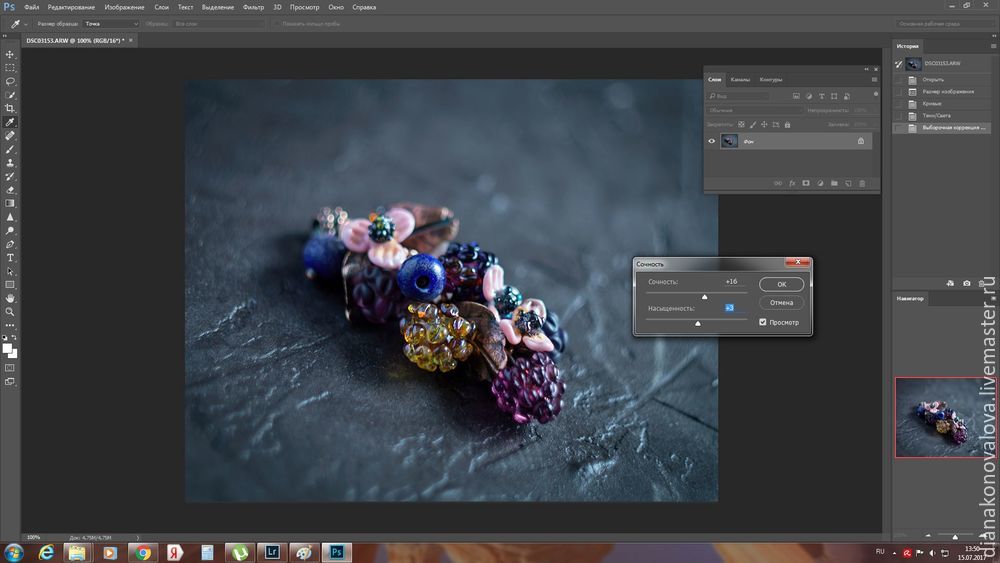Select the Brush tool
This screenshot has width=1000, height=563.
click(10, 149)
